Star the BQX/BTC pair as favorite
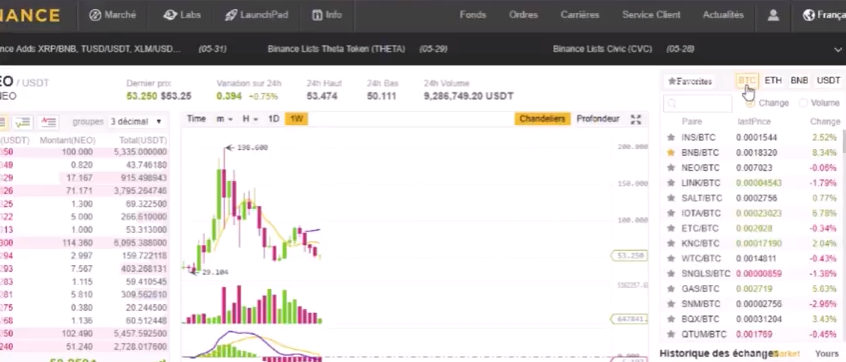 (671, 319)
